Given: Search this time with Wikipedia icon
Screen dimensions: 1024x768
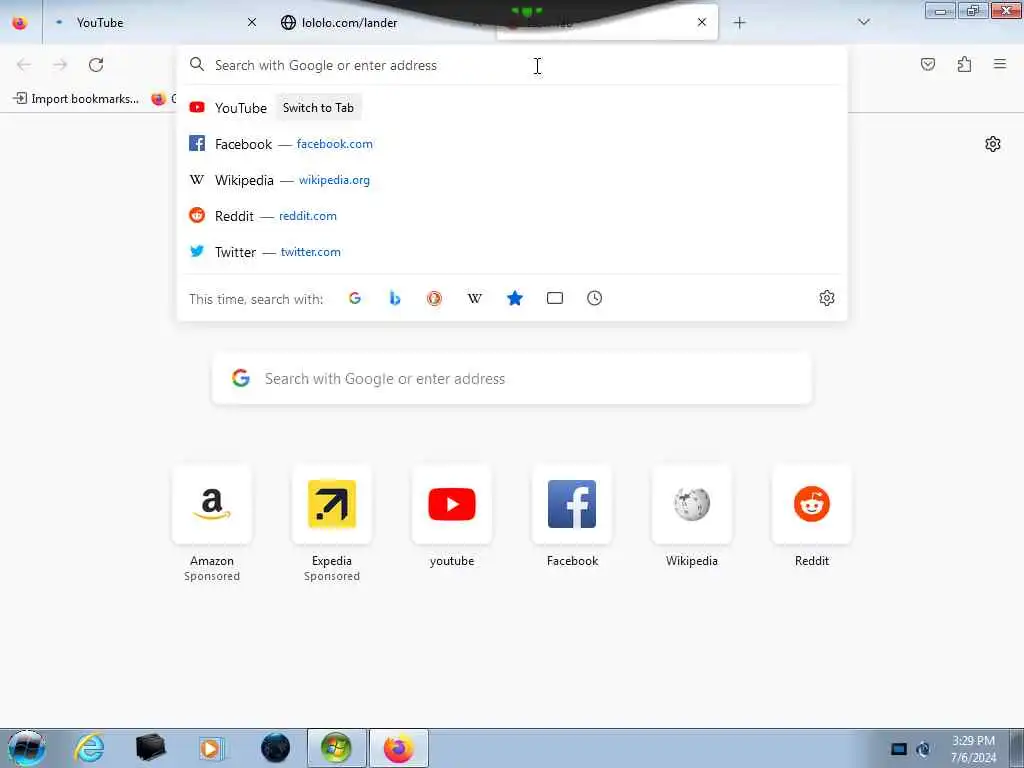Looking at the screenshot, I should point(475,298).
